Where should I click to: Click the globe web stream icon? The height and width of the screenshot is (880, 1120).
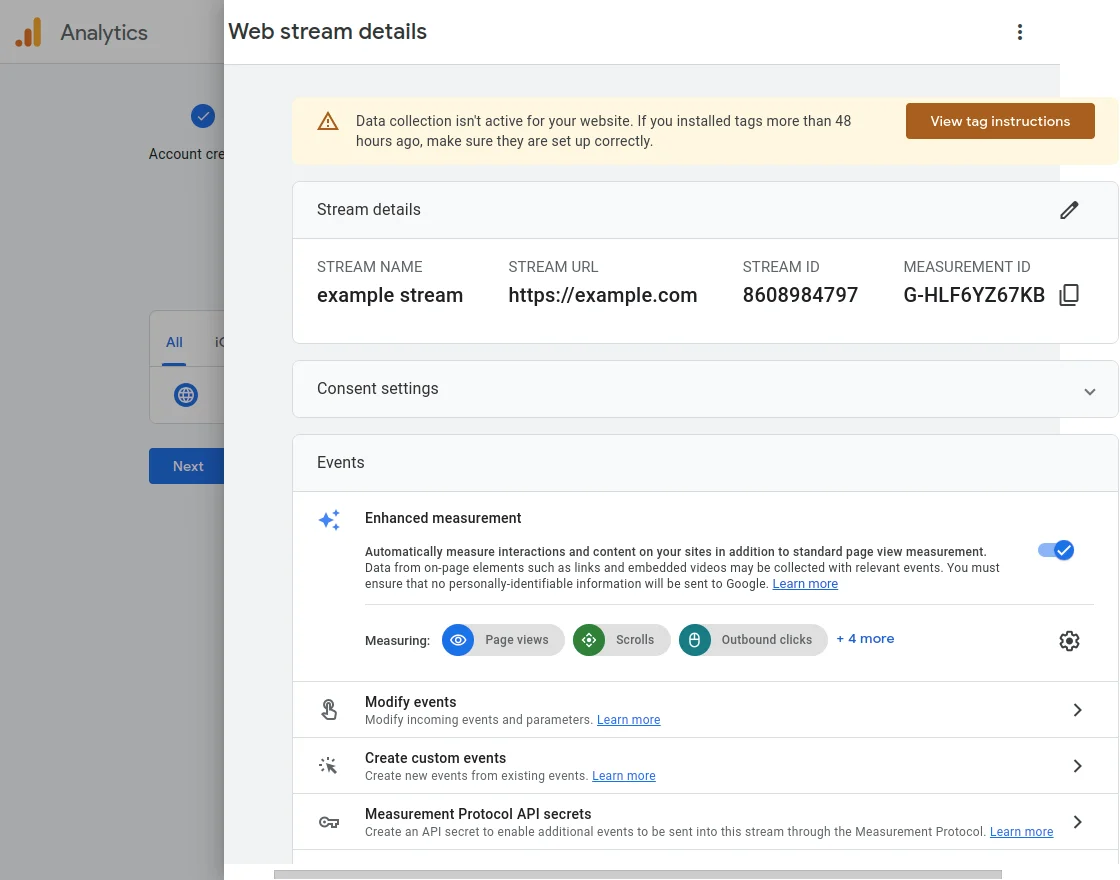pyautogui.click(x=186, y=395)
